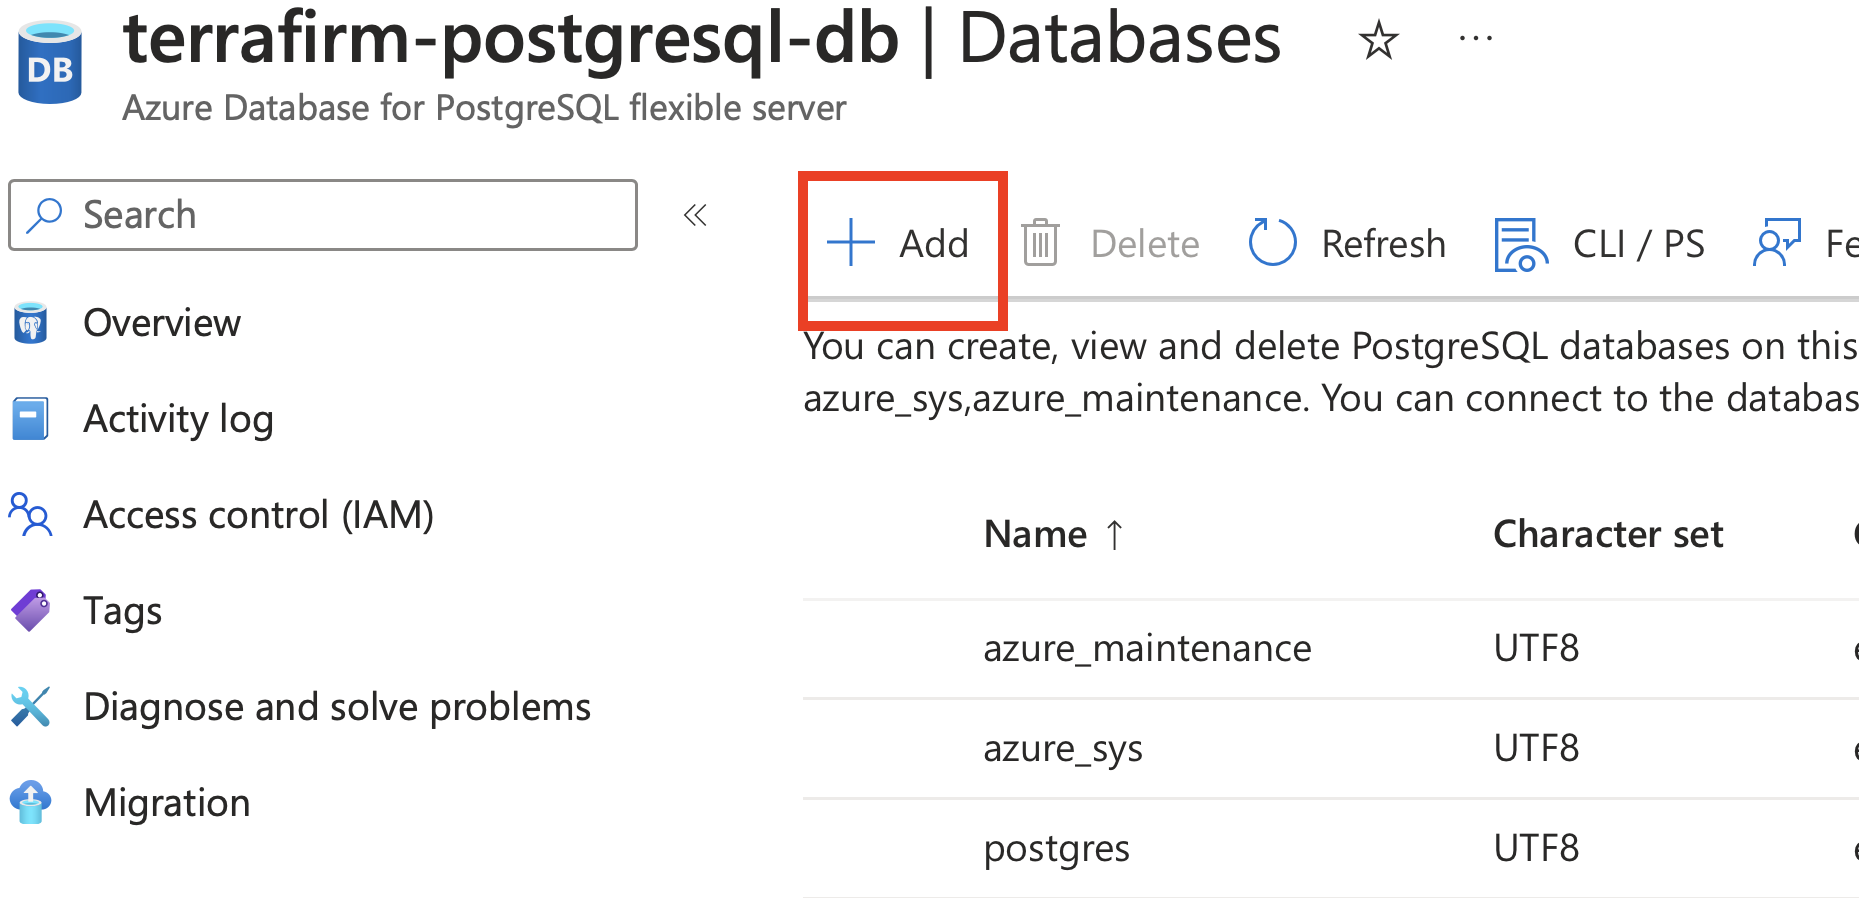Open the Overview page
This screenshot has width=1859, height=898.
[x=162, y=323]
